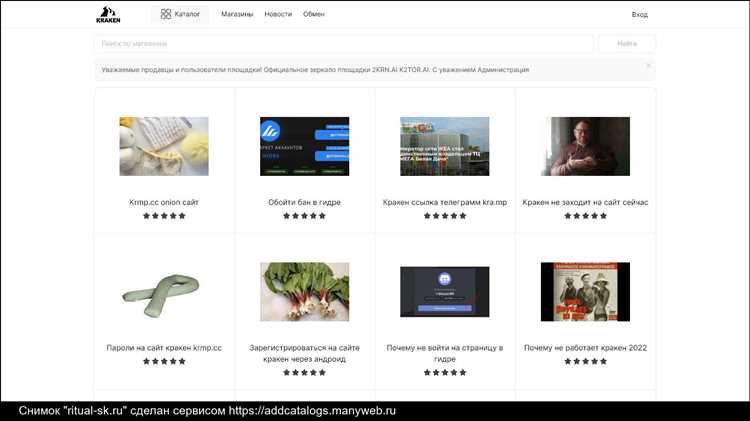Open Почему не работает кракен 2022 link
This screenshot has width=750, height=421.
585,348
